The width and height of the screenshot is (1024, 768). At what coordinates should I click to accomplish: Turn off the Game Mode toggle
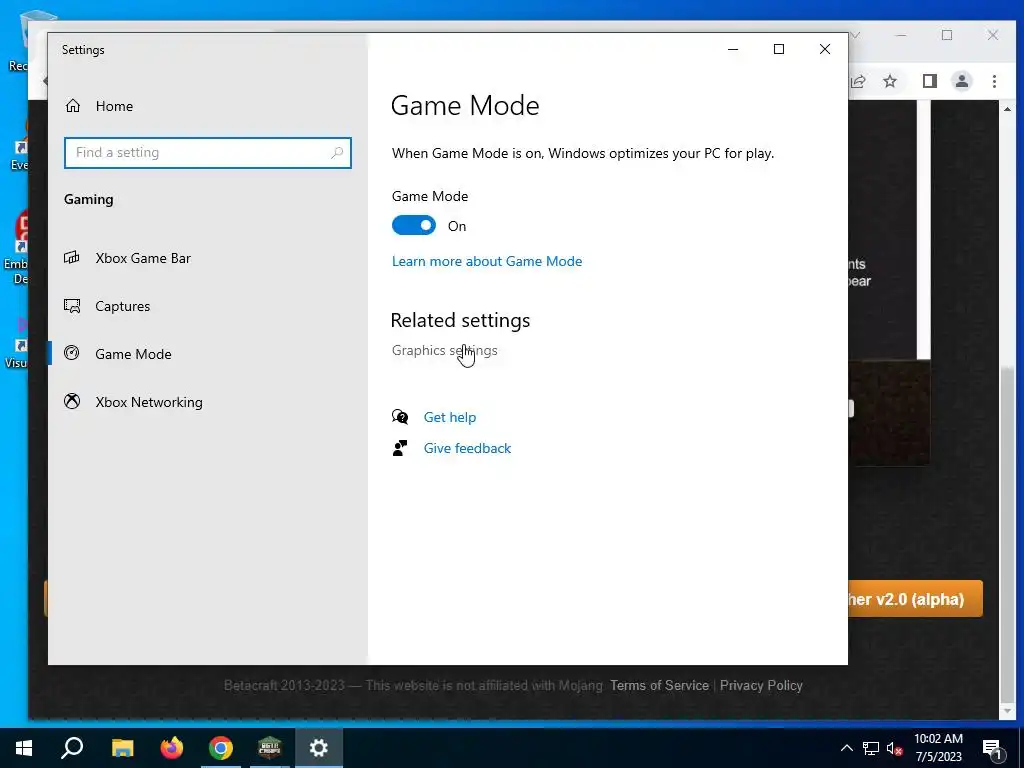click(x=413, y=225)
